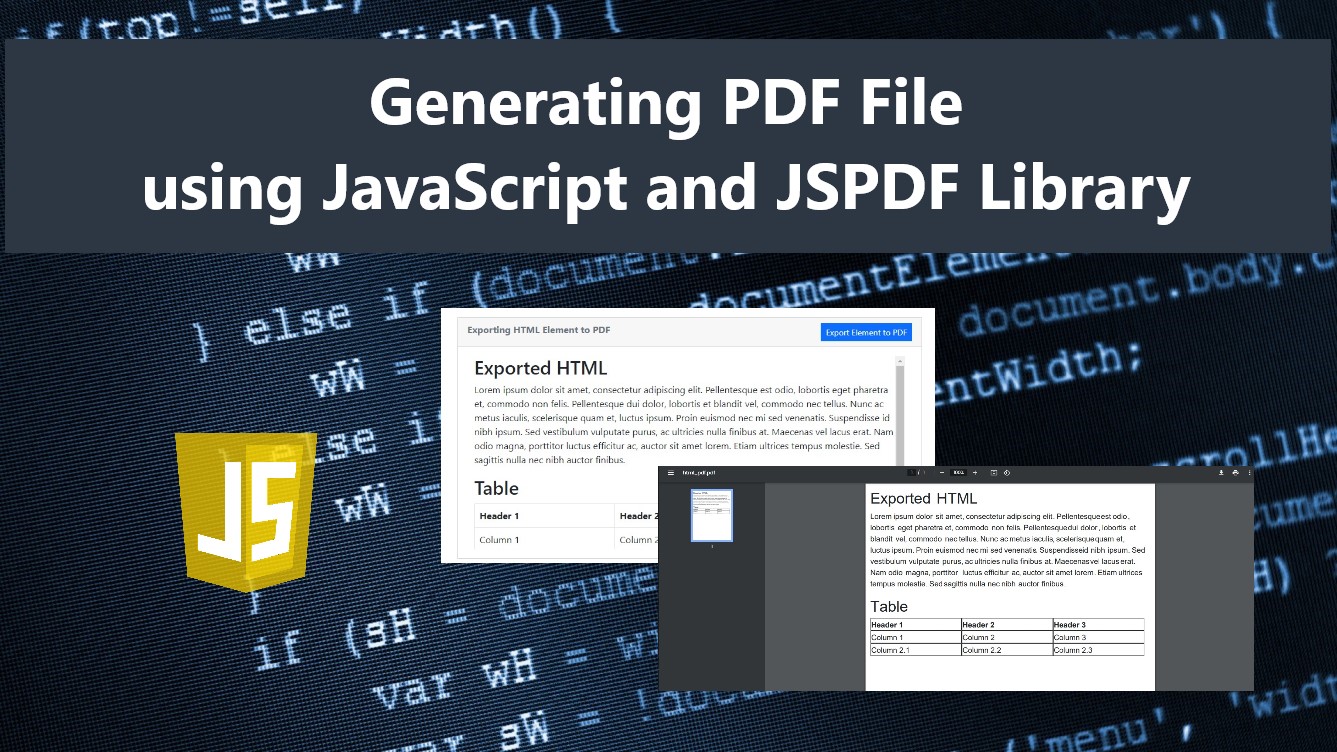Zoom out of the PDF page

pos(942,472)
